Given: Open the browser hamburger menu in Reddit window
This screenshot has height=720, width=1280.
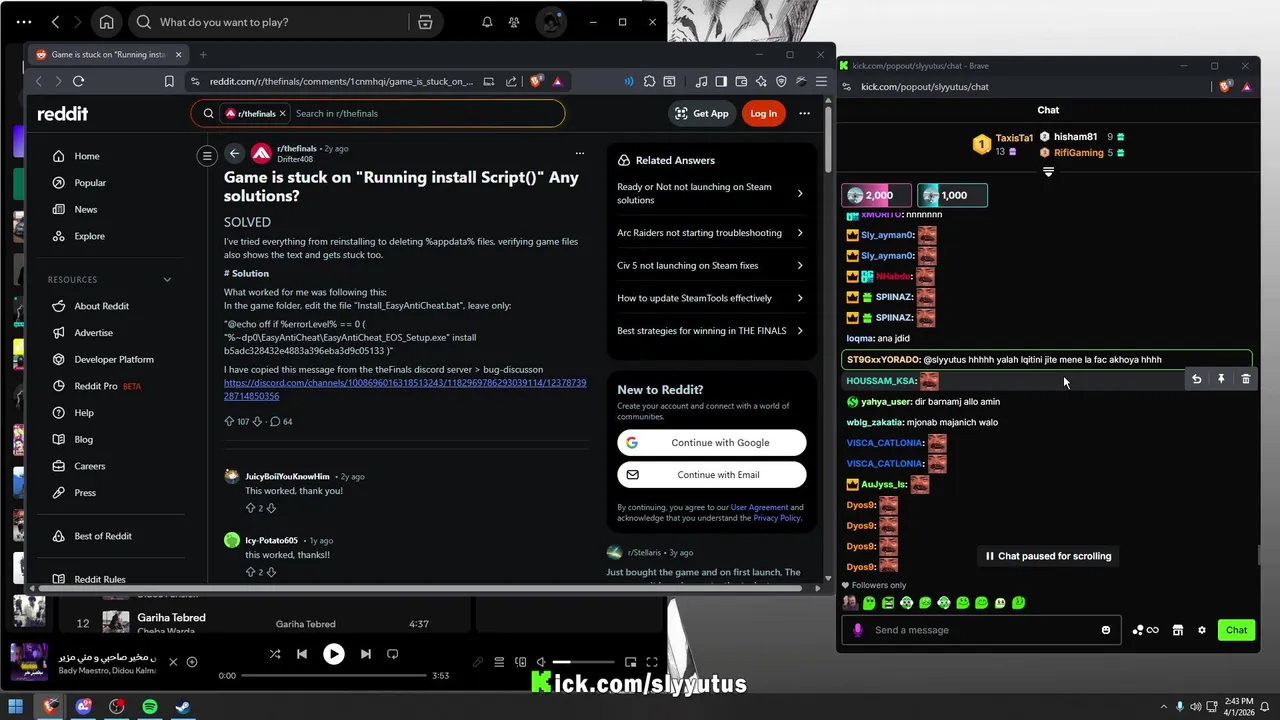Looking at the screenshot, I should point(819,82).
